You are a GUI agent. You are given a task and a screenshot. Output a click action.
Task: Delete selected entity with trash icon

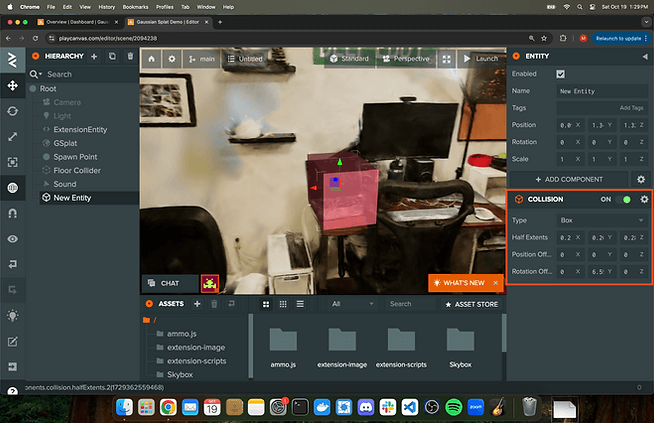[x=129, y=57]
